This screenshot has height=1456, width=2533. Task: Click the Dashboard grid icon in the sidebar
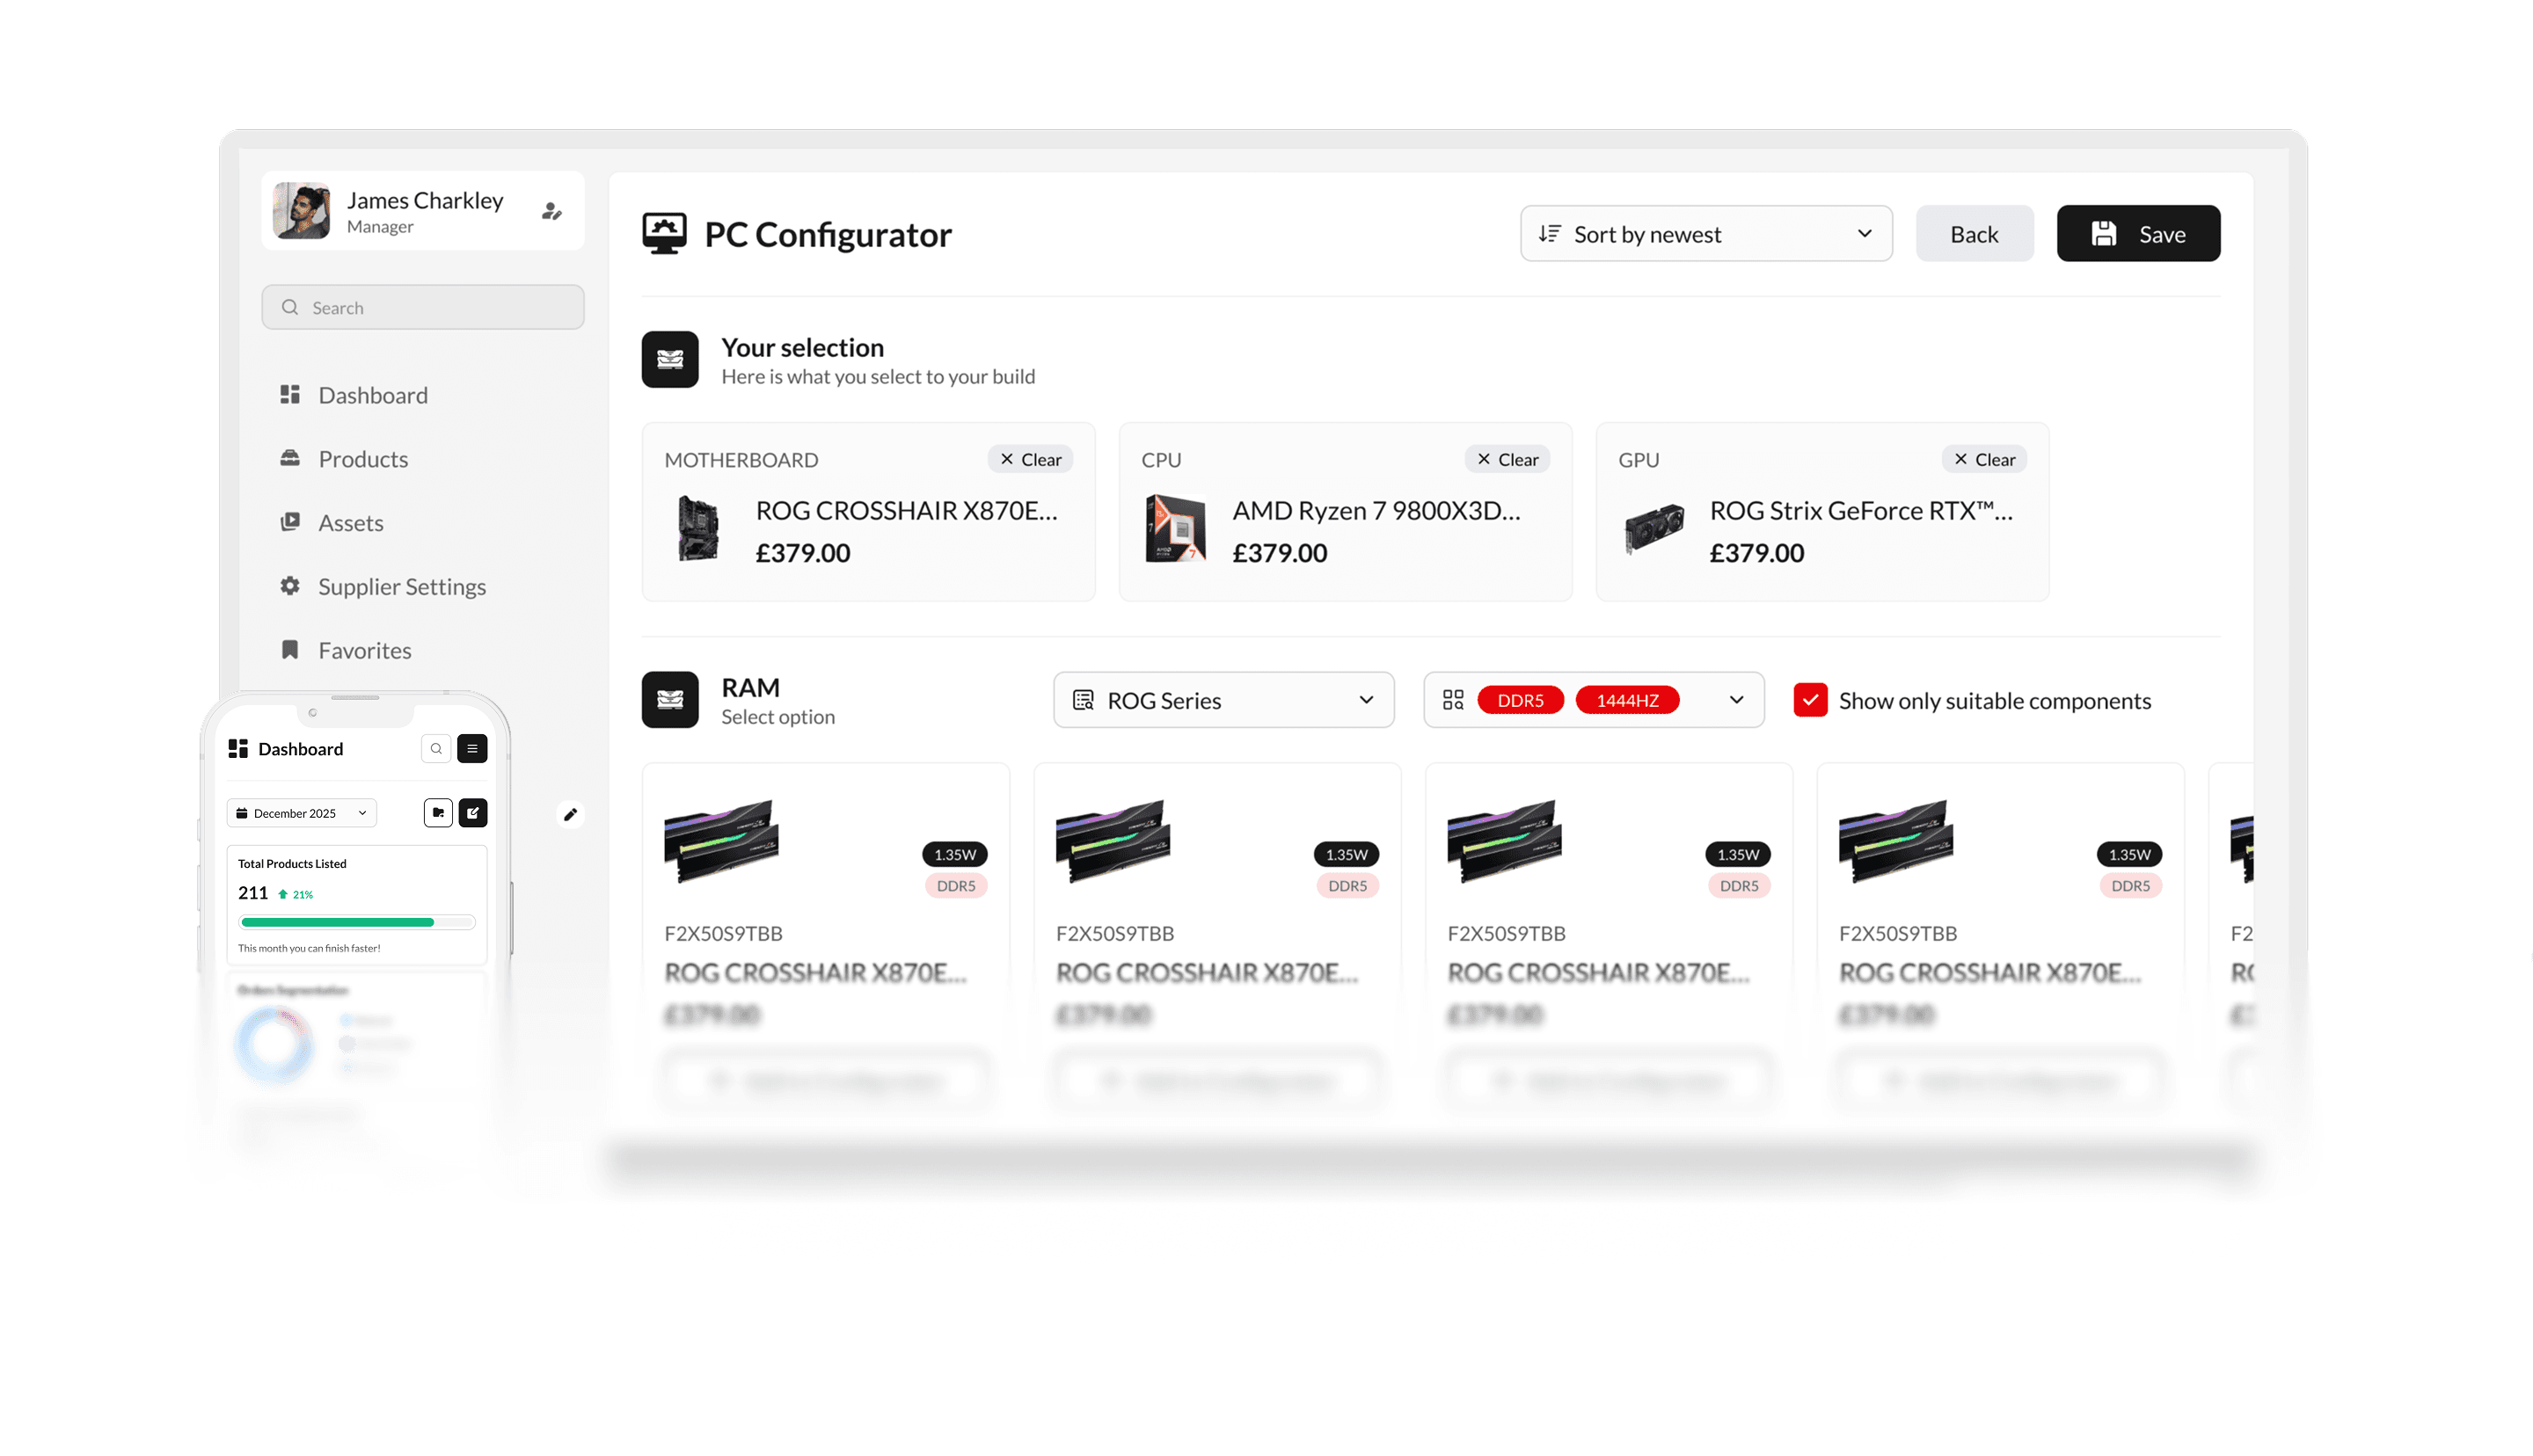(290, 395)
